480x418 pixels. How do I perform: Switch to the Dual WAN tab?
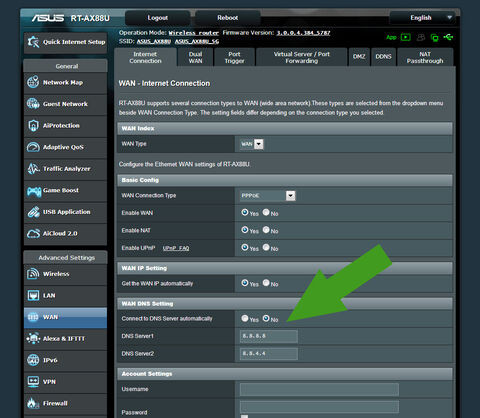click(x=195, y=57)
